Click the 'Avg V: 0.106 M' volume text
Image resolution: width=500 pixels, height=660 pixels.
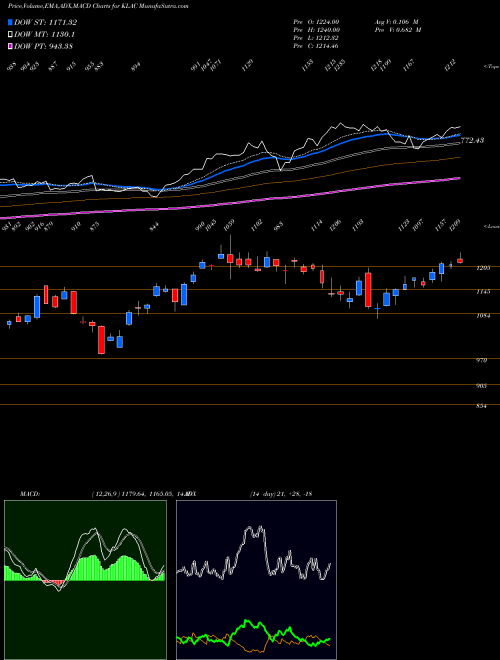396,21
